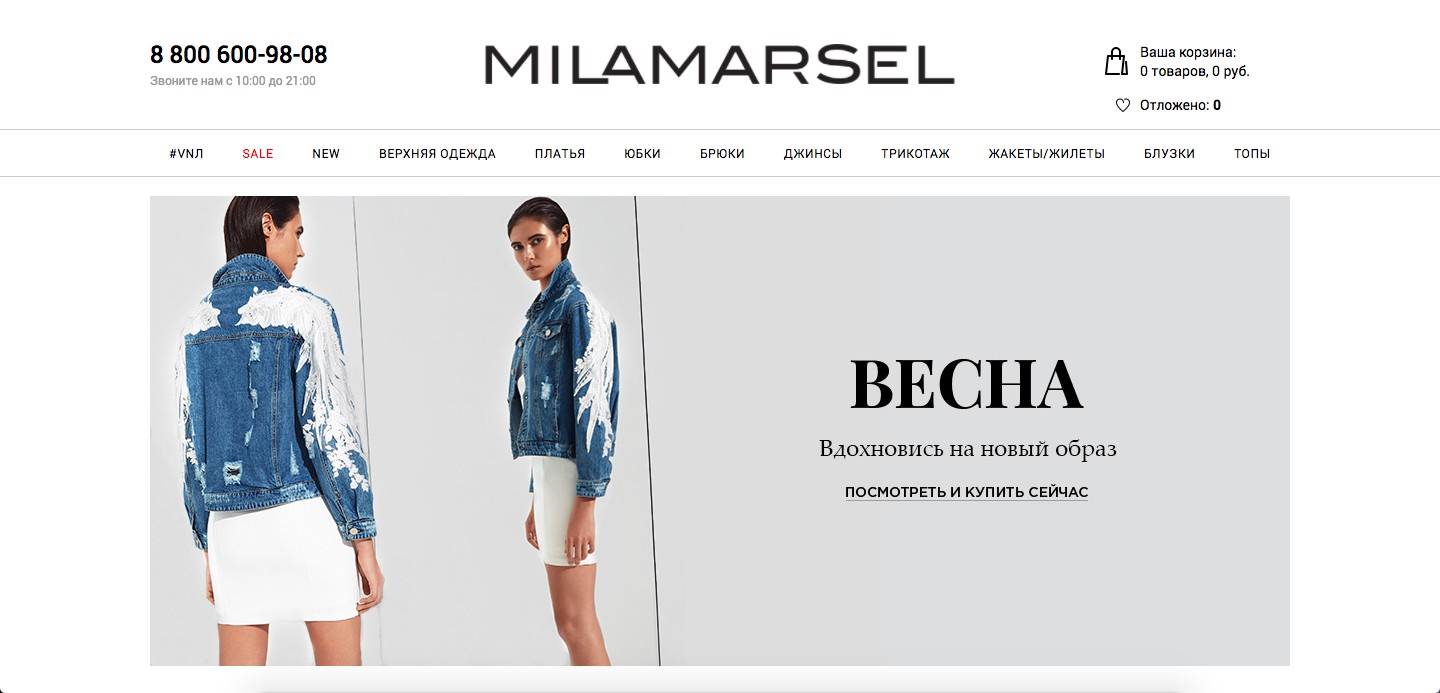Open the #VNL menu item

186,153
